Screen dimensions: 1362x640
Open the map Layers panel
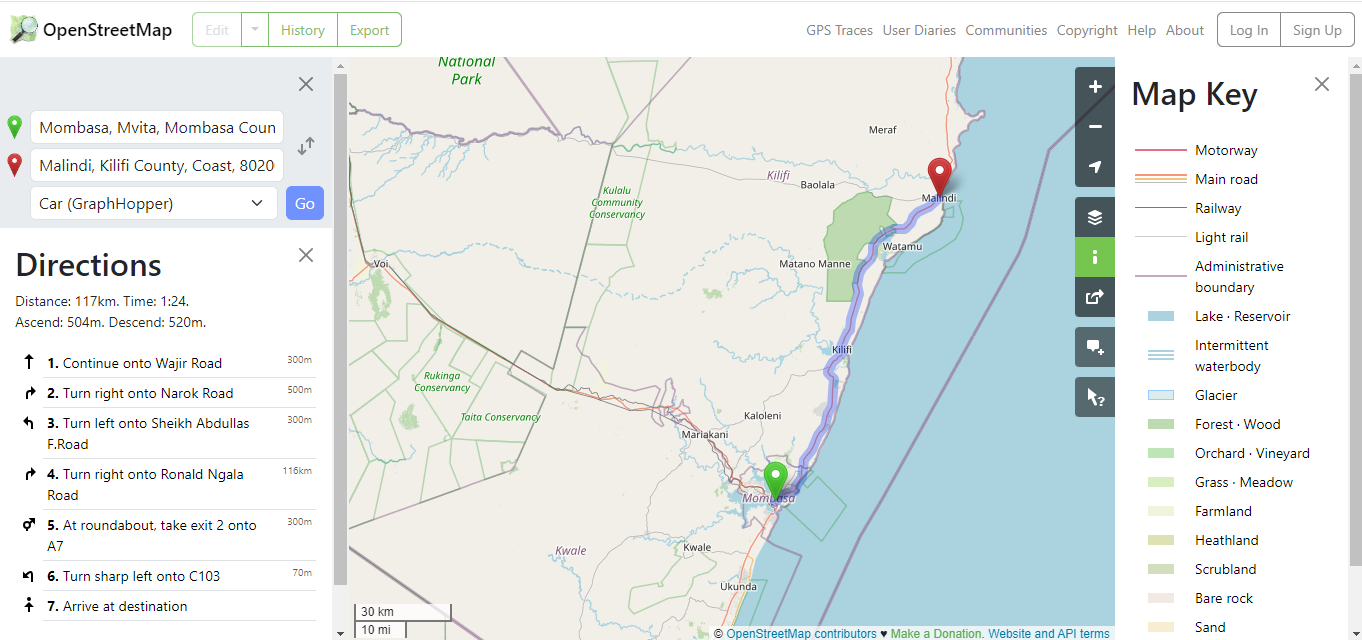coord(1095,217)
